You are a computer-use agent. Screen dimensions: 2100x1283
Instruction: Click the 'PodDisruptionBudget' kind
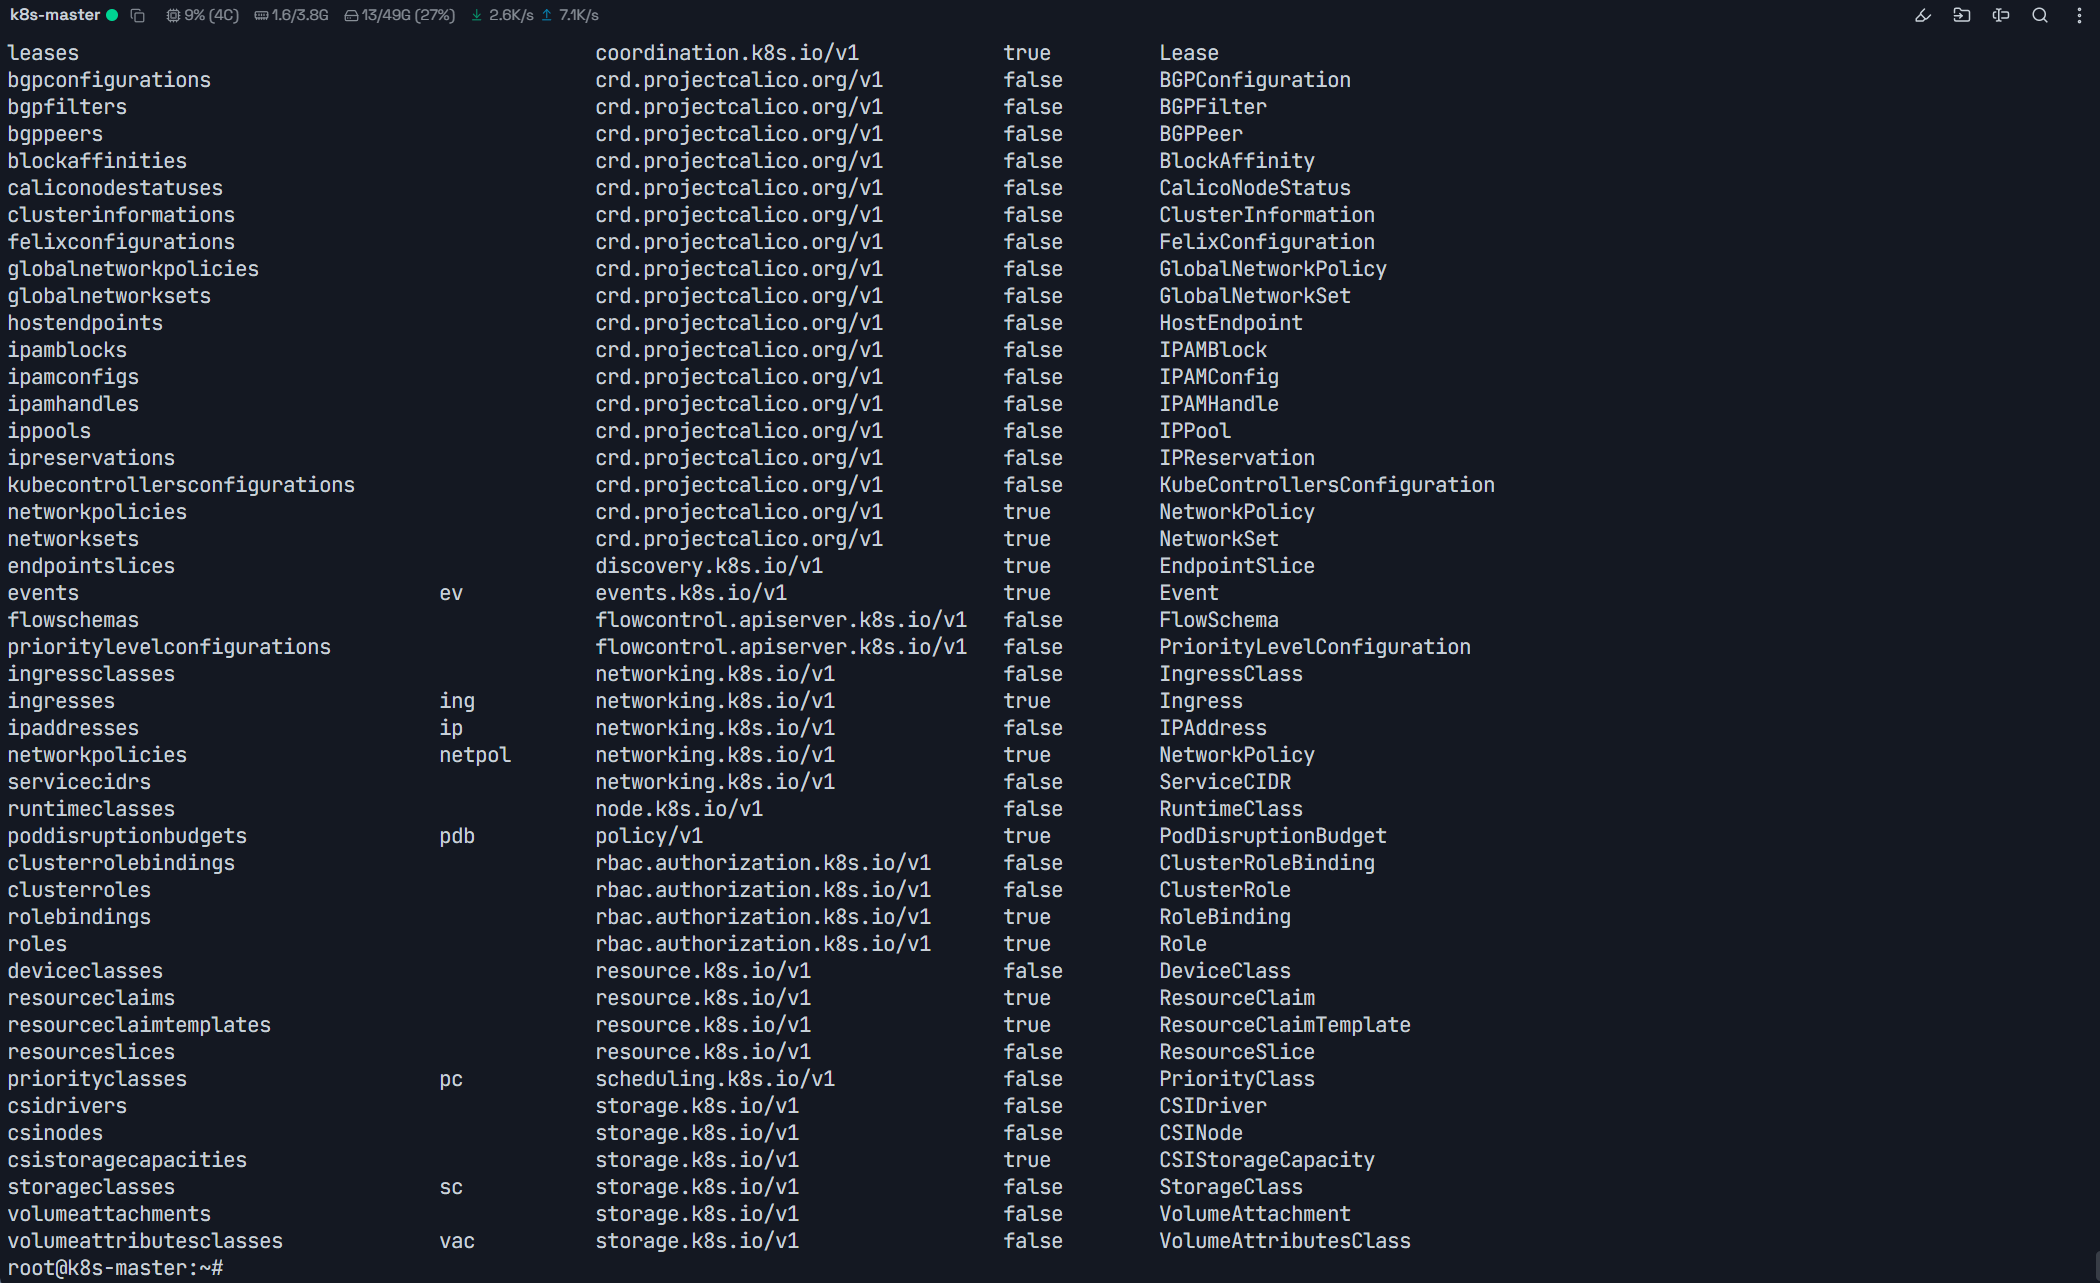[x=1273, y=836]
